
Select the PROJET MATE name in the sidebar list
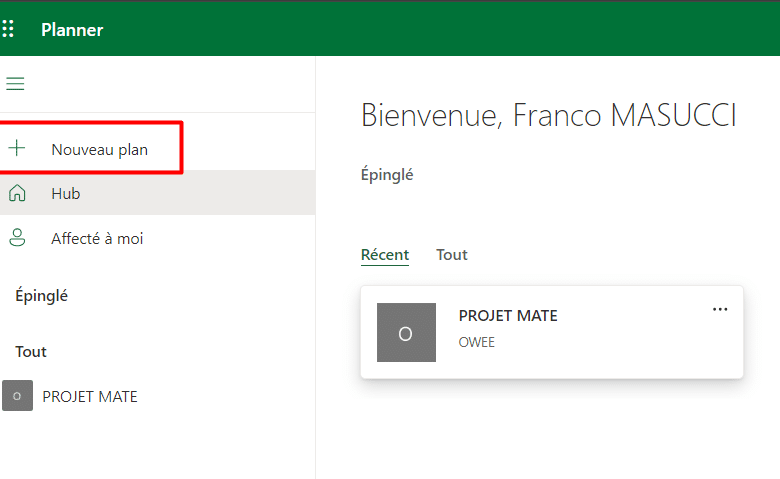(x=90, y=397)
